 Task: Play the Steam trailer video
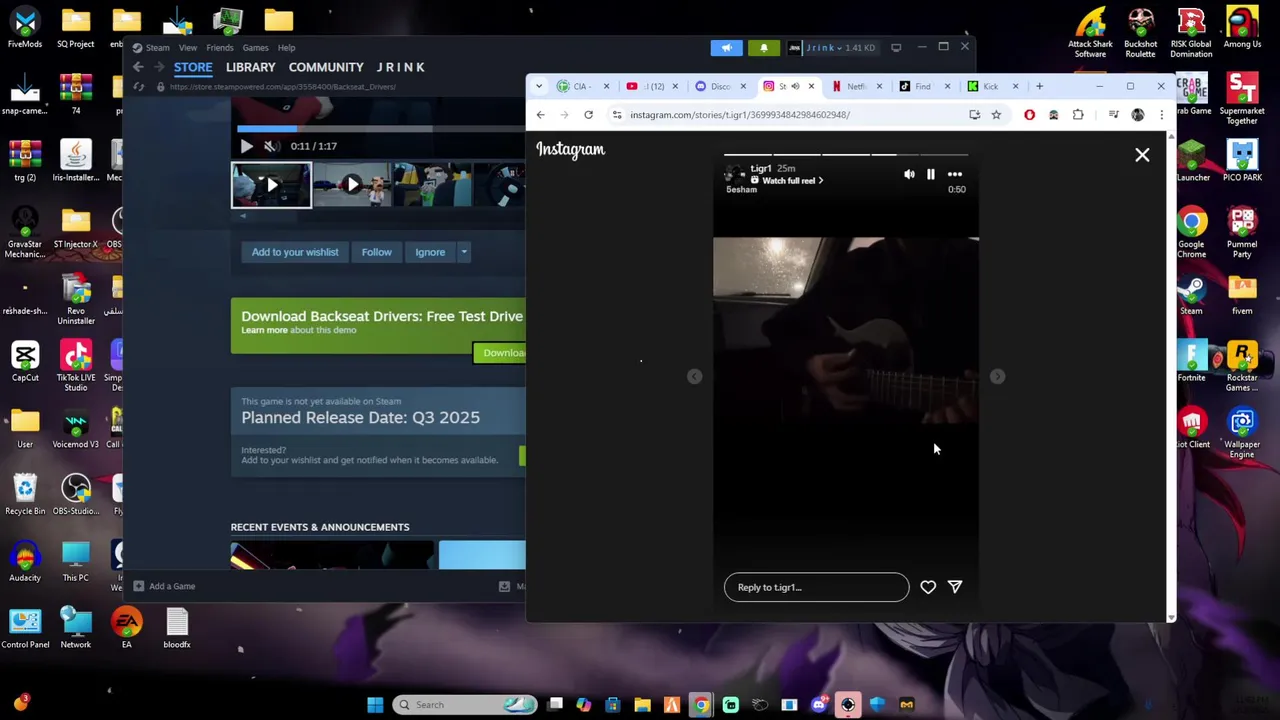click(x=246, y=146)
